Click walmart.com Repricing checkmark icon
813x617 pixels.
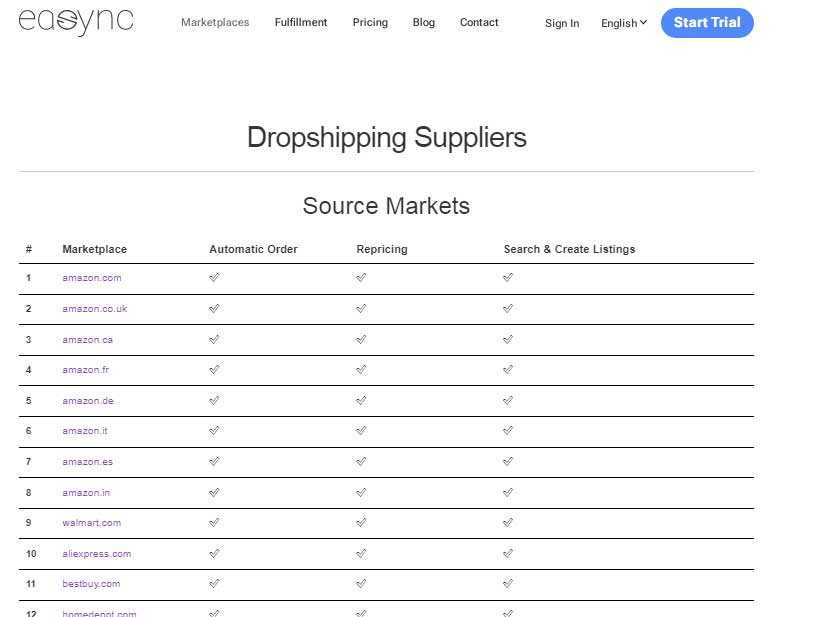point(361,523)
